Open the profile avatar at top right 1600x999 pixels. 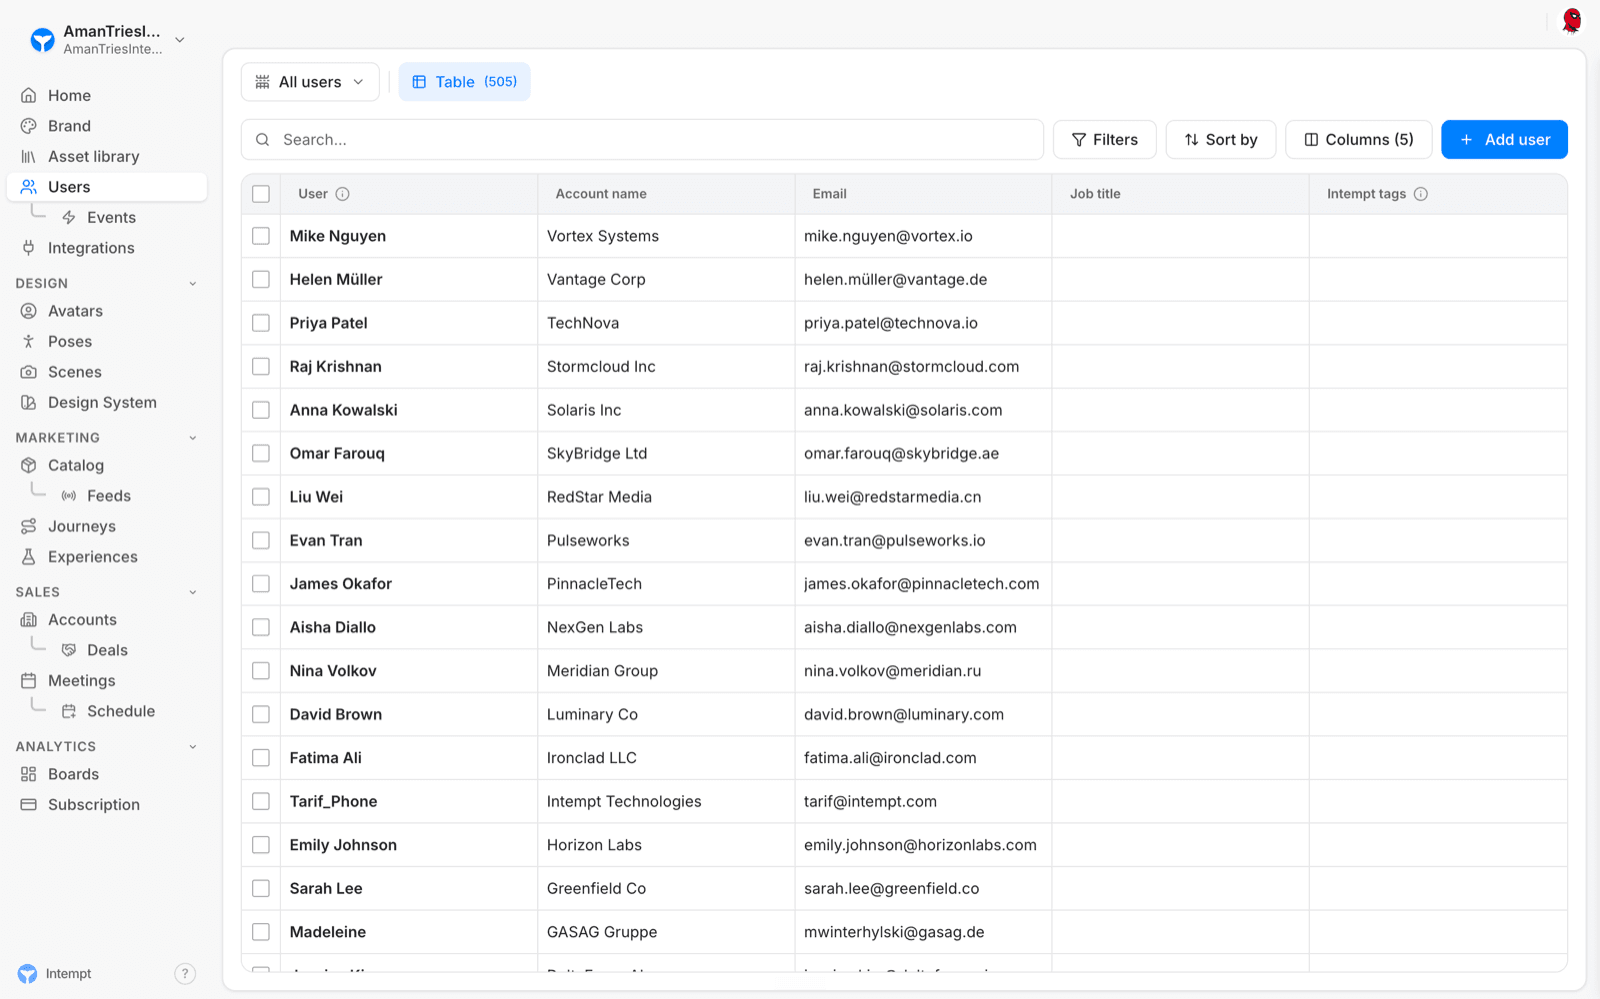(x=1572, y=21)
